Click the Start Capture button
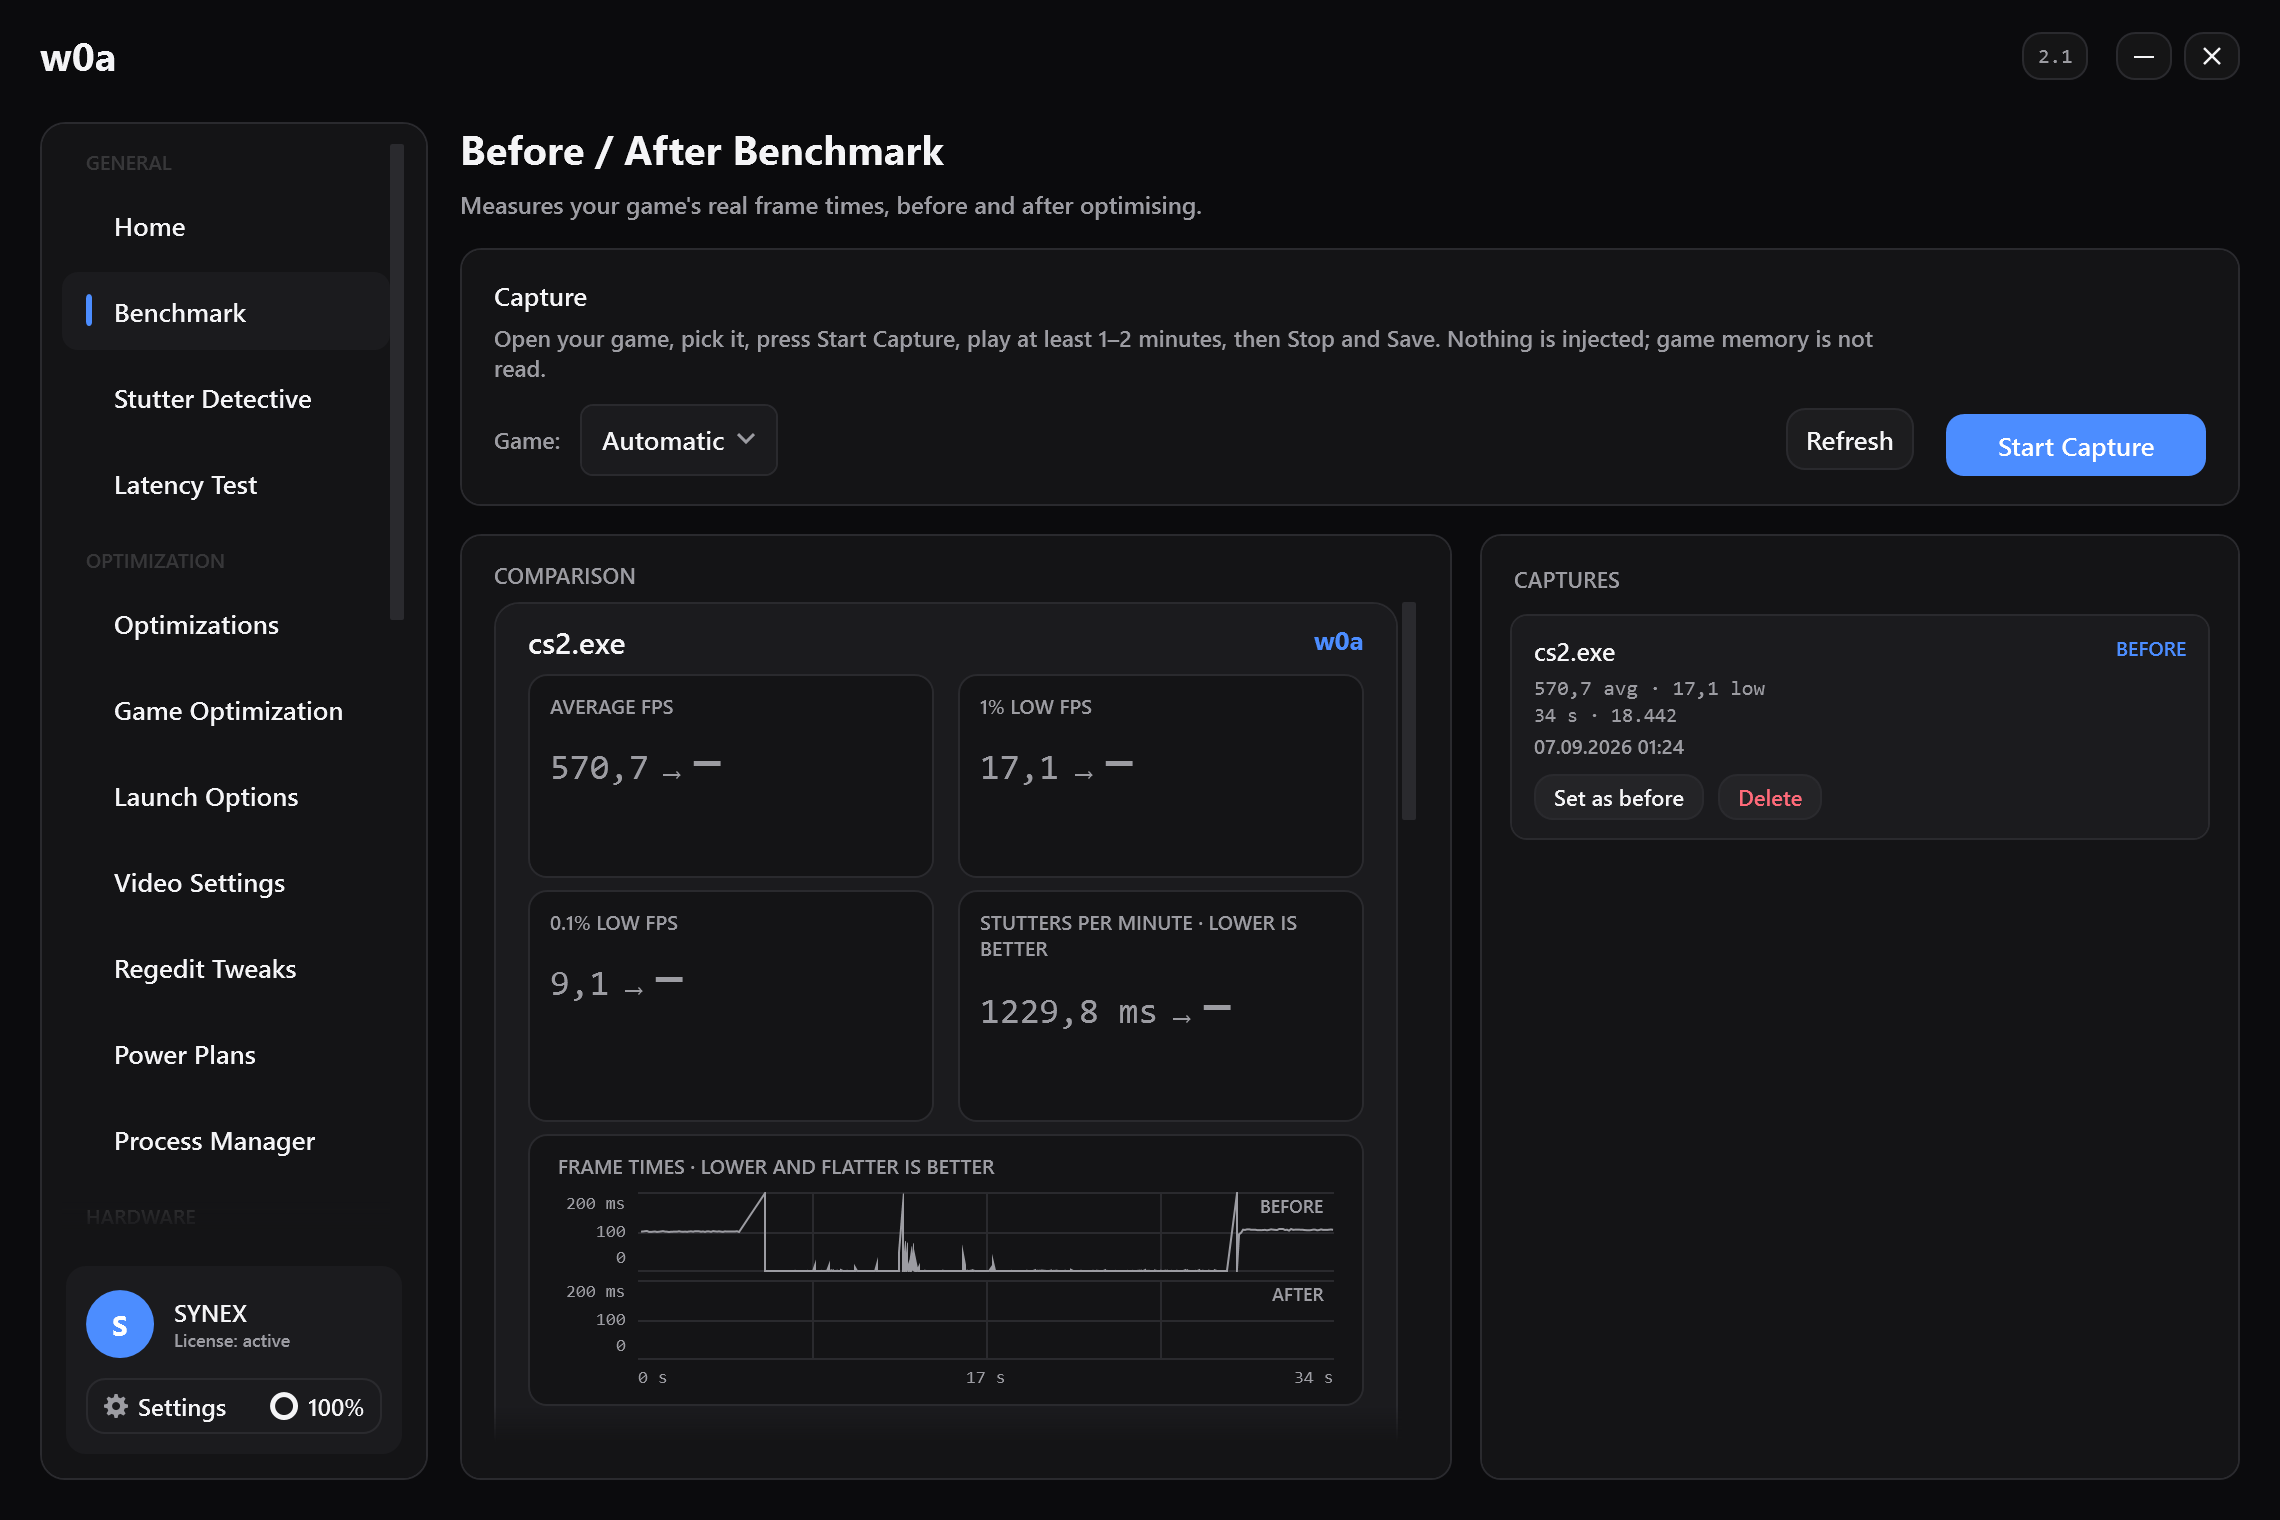2280x1520 pixels. tap(2075, 446)
